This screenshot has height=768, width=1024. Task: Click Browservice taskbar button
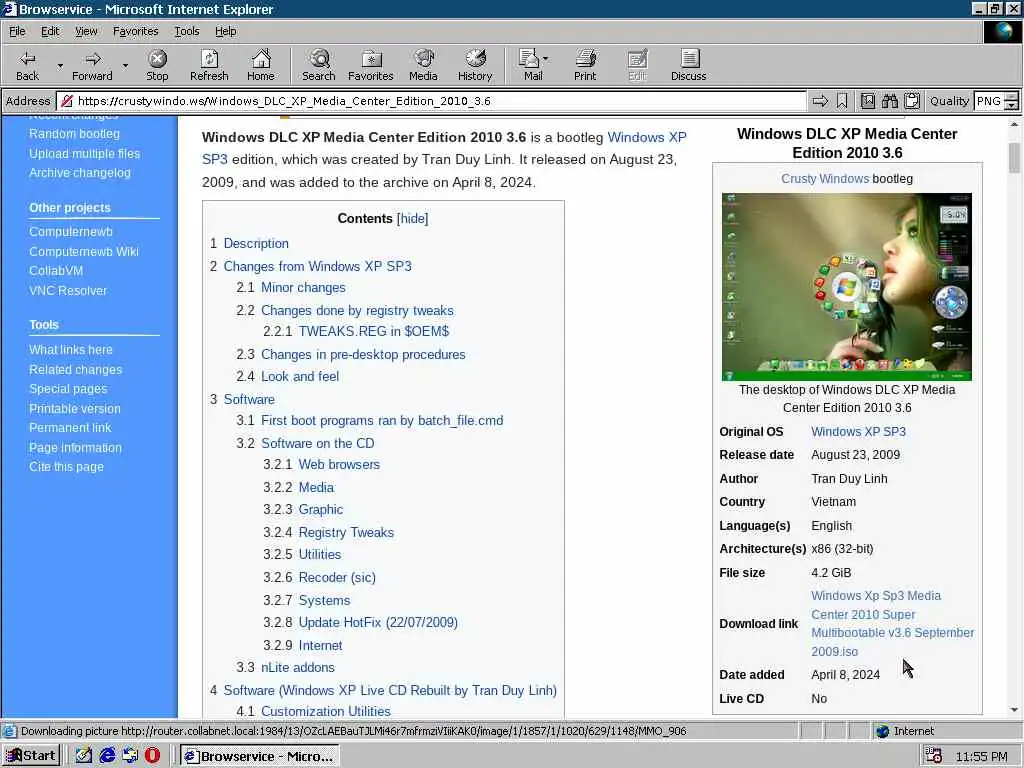coord(259,756)
